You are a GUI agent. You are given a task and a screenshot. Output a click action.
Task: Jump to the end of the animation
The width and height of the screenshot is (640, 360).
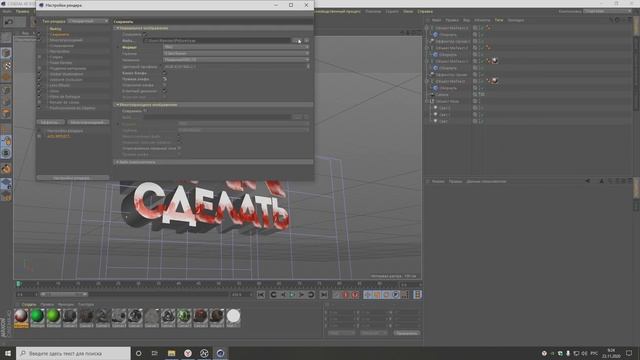pyautogui.click(x=324, y=295)
